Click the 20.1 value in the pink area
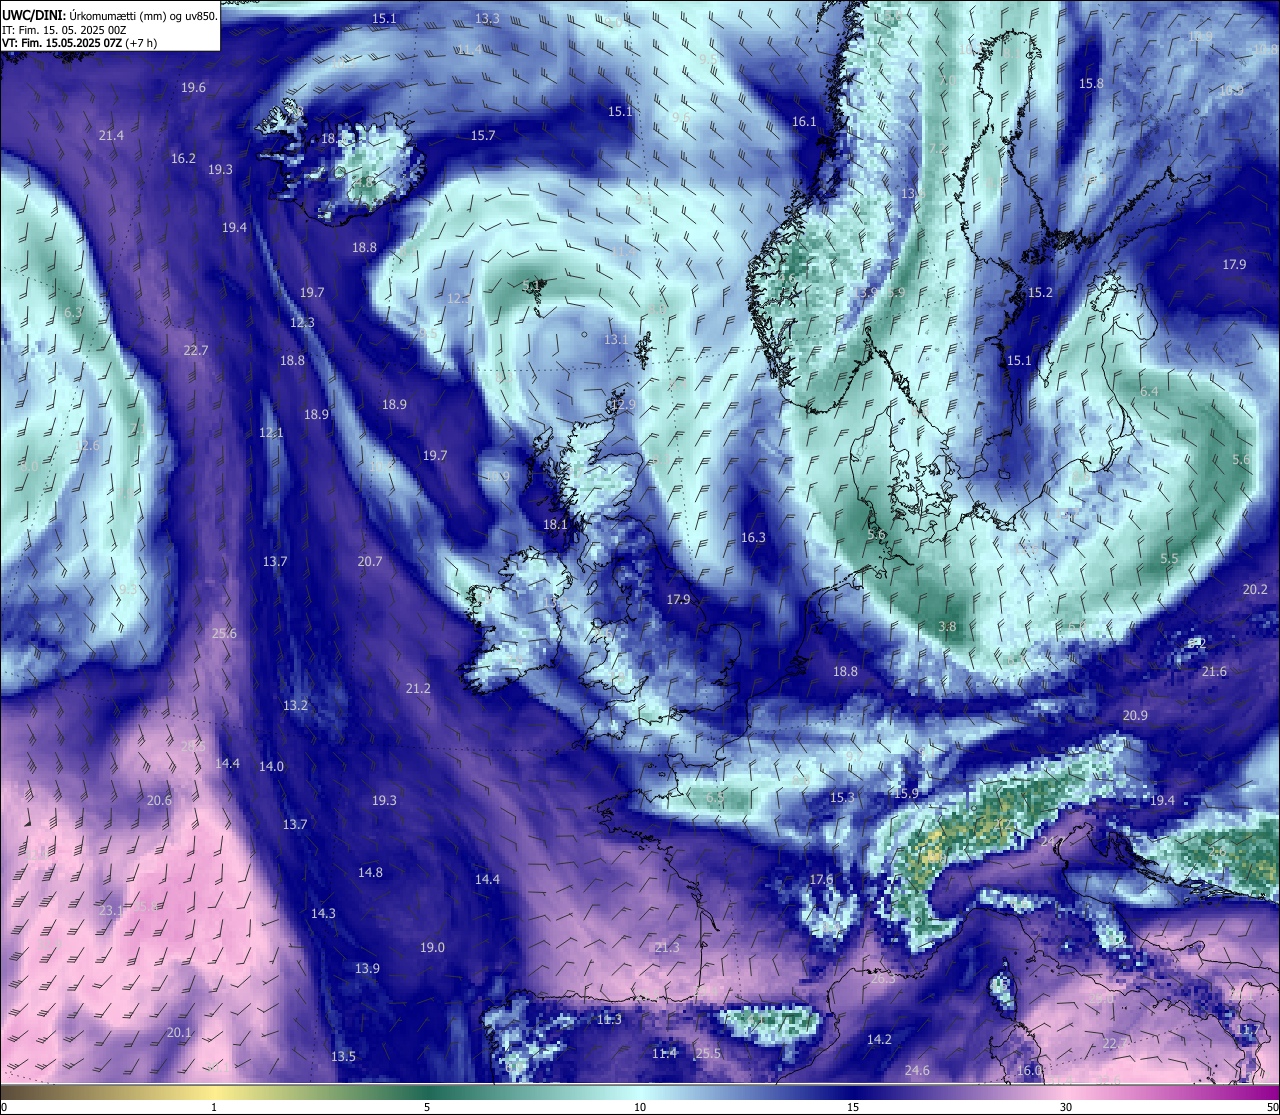 179,1033
